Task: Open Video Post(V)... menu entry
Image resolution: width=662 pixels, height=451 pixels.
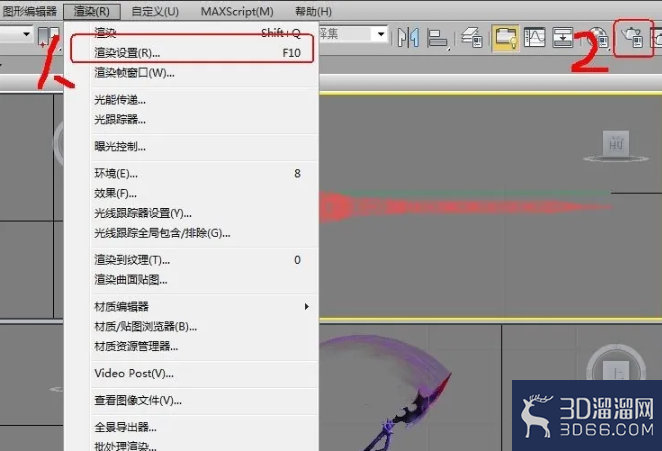Action: coord(197,373)
